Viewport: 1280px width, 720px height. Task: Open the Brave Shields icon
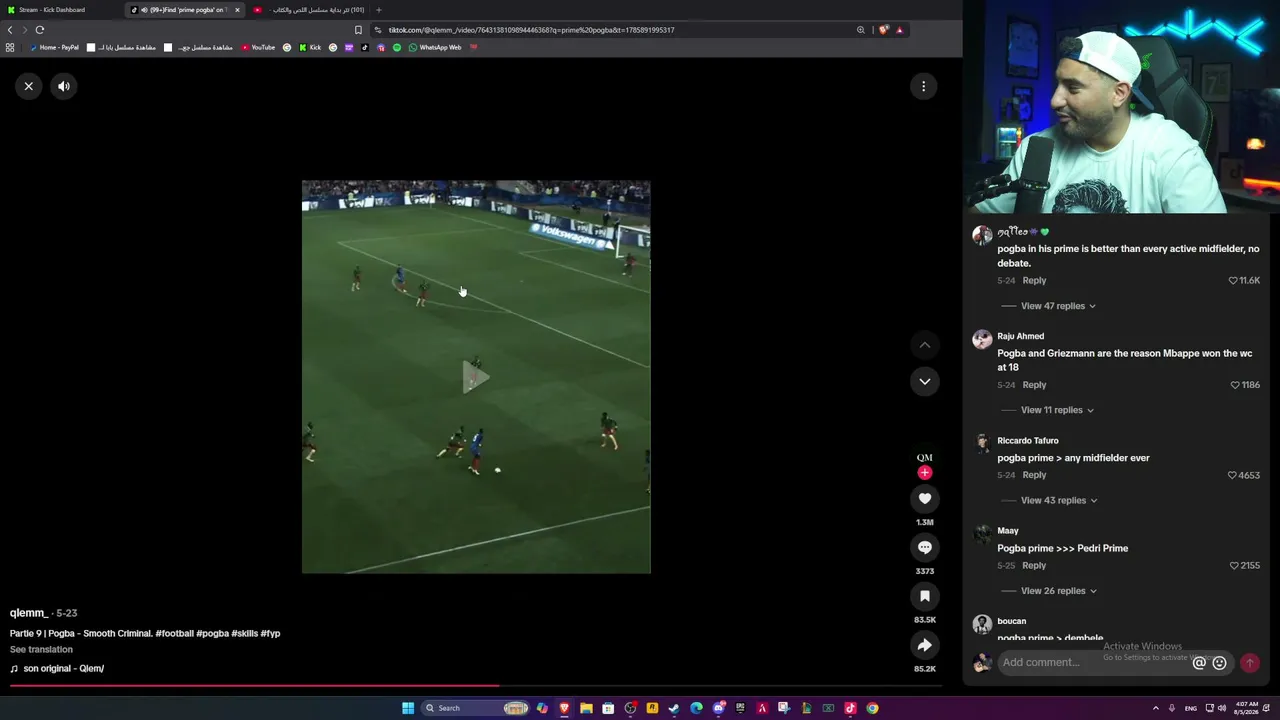click(884, 30)
